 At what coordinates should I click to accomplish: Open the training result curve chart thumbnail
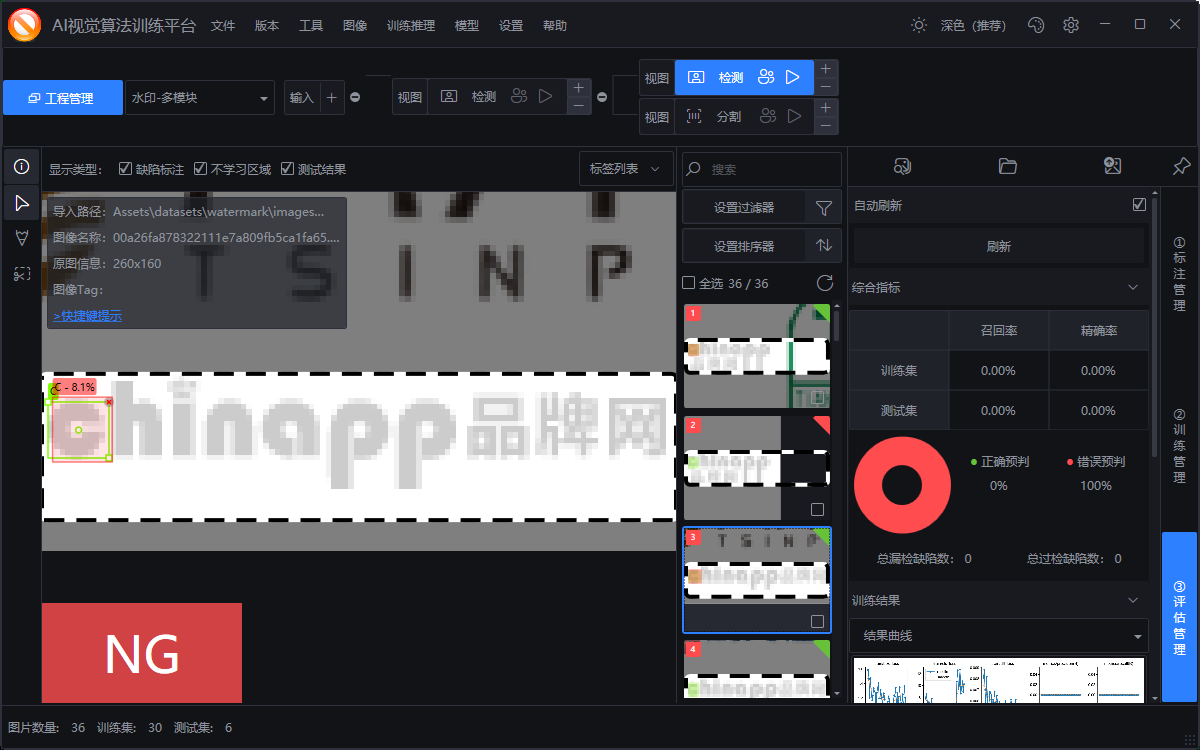coord(998,680)
